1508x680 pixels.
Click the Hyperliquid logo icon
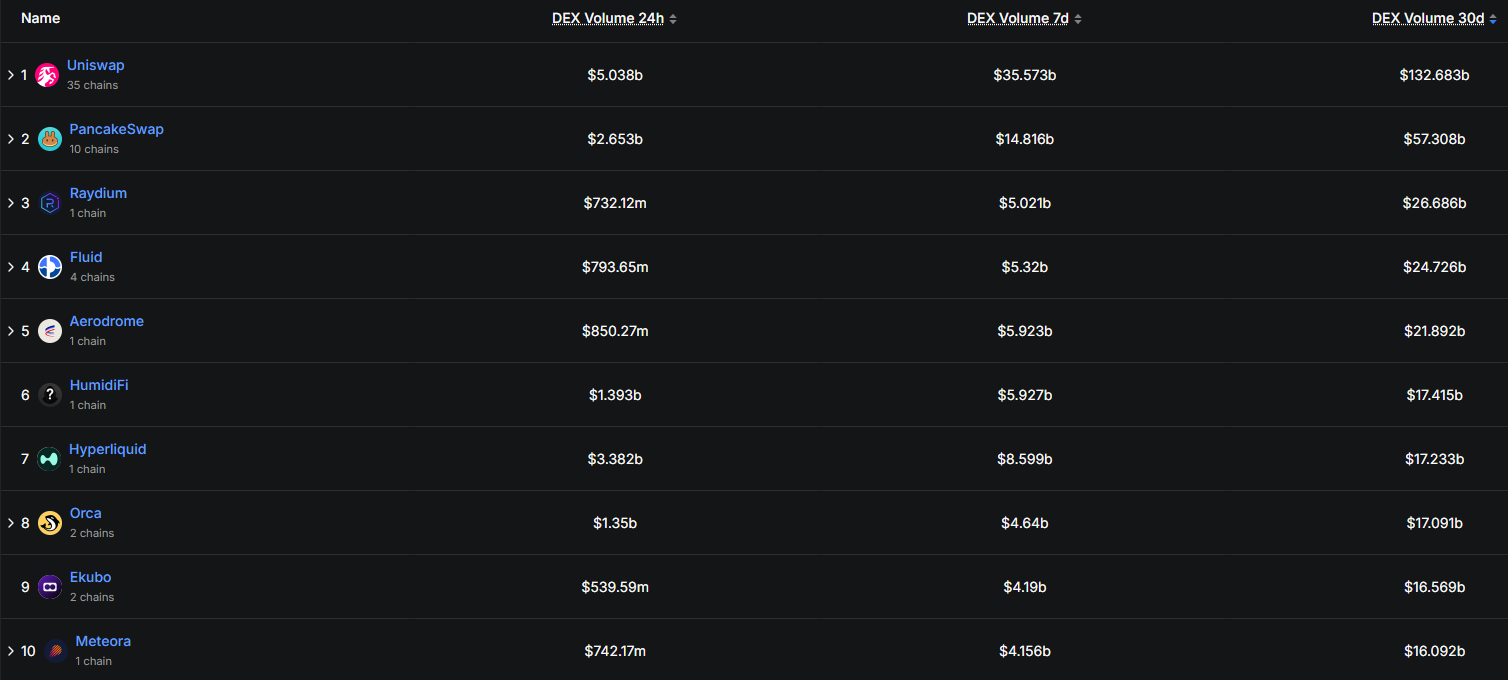point(49,459)
